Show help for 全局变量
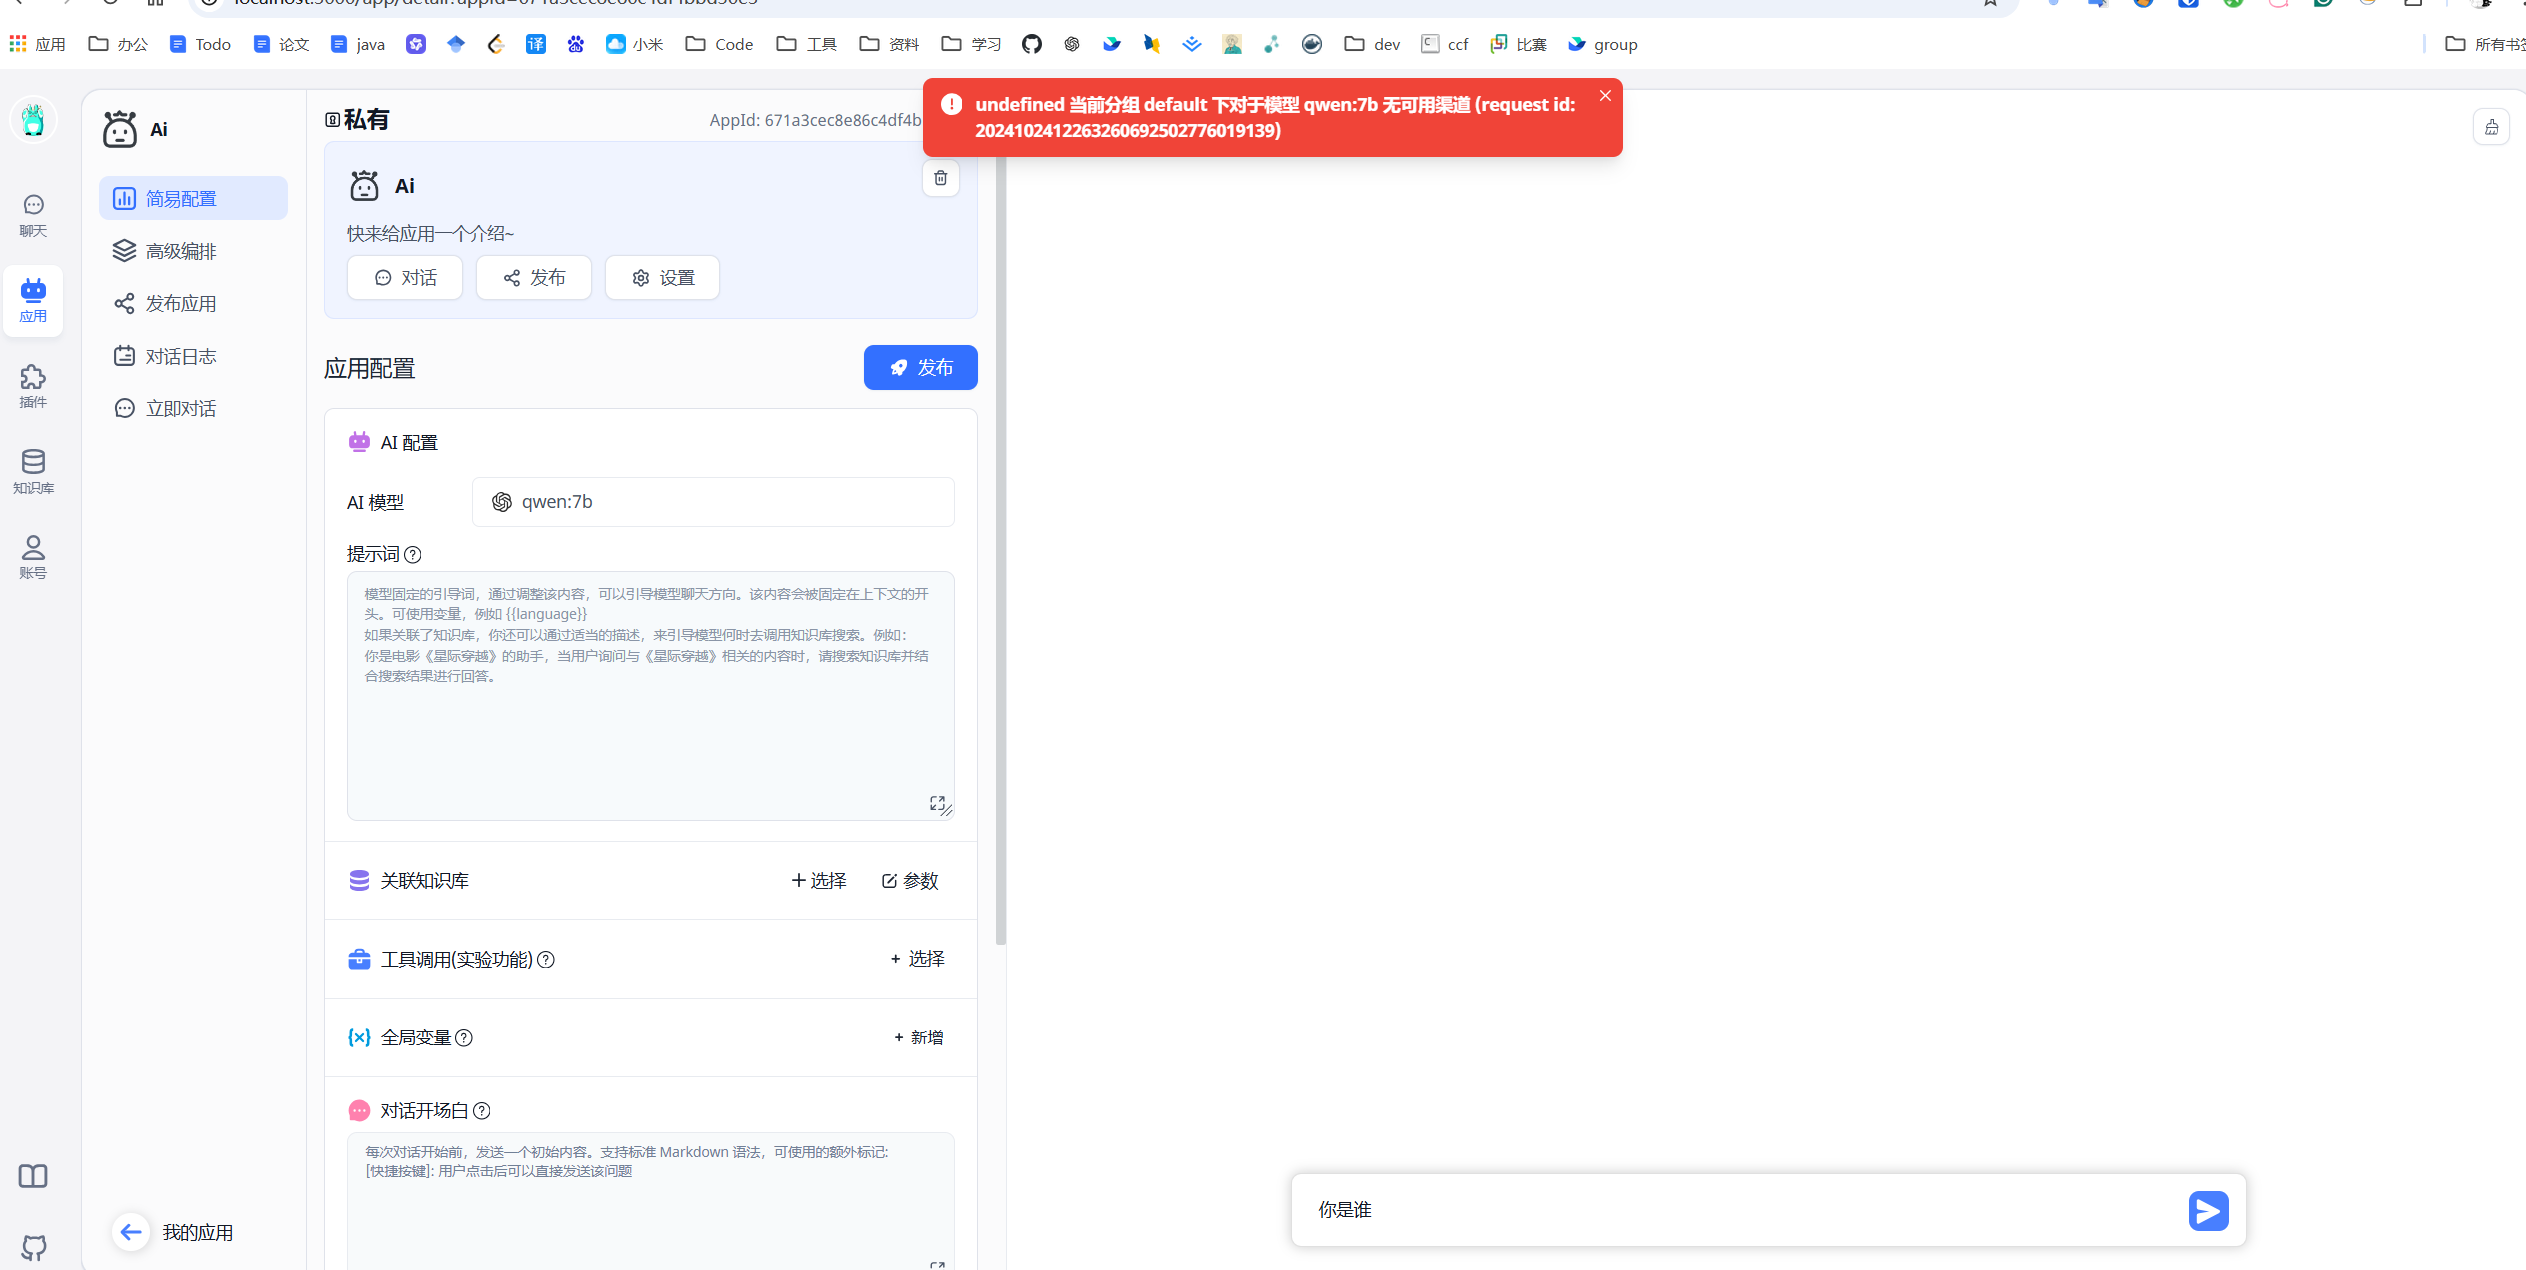 click(464, 1038)
